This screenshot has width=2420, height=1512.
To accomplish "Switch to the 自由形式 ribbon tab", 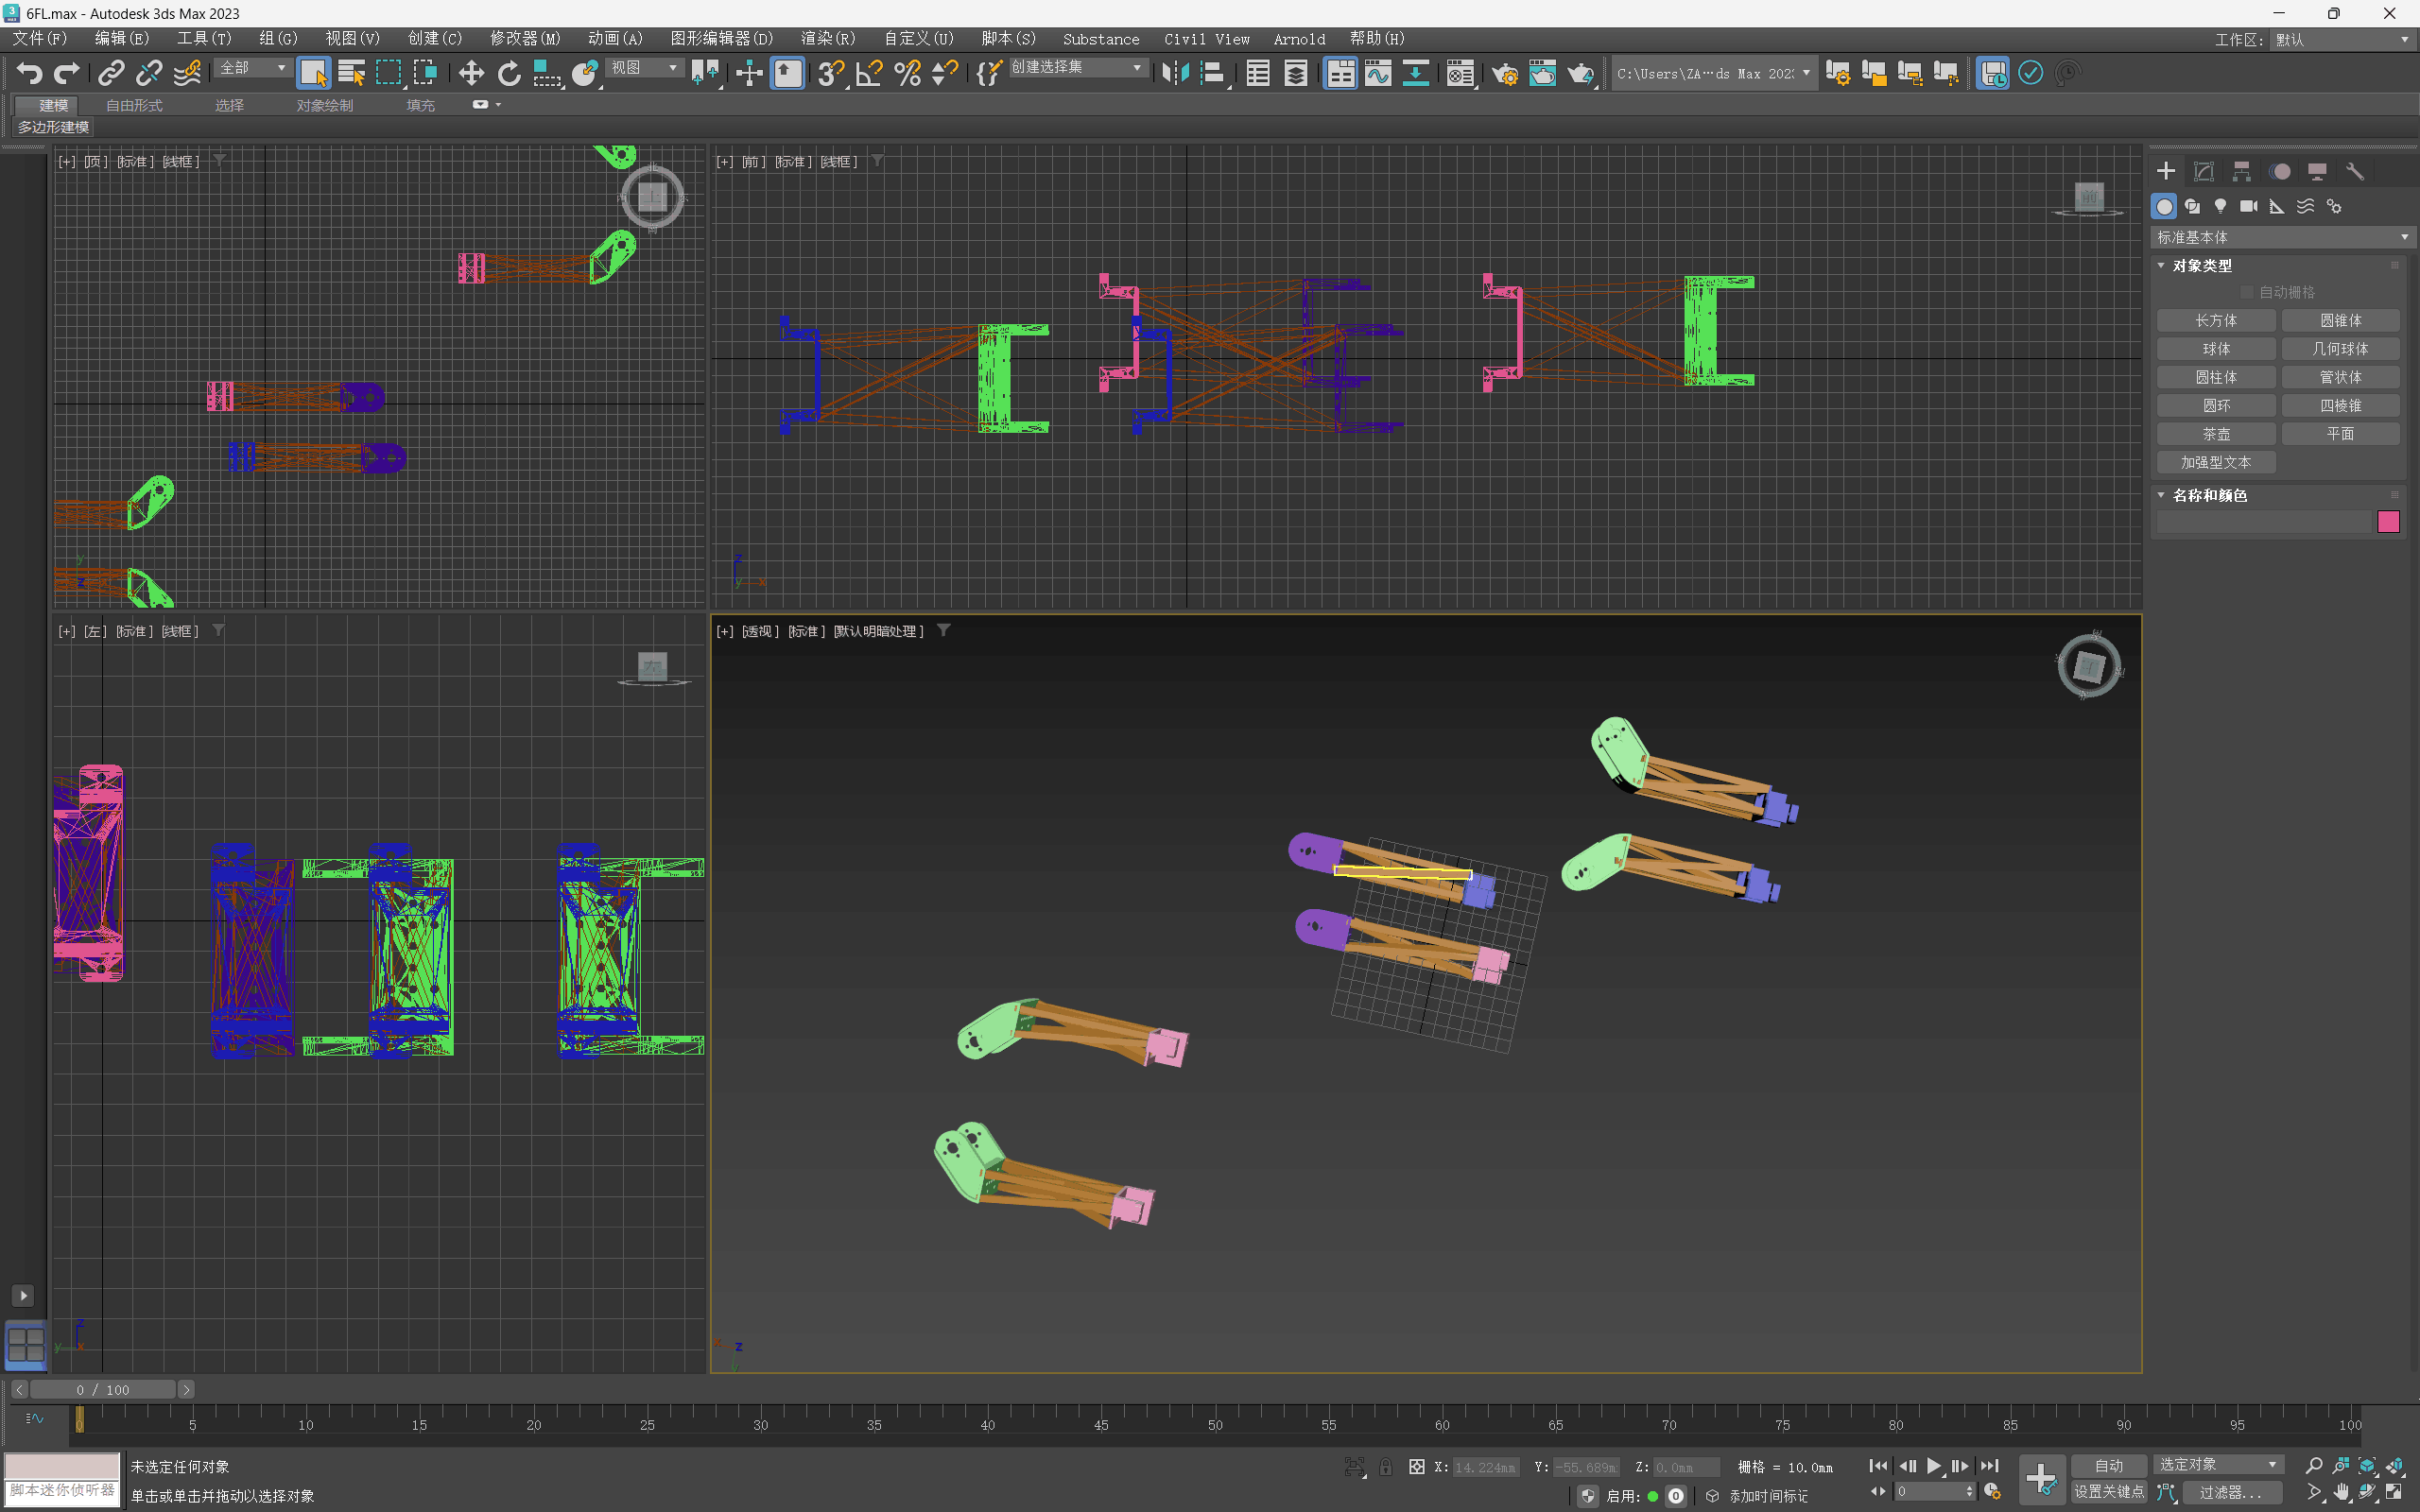I will point(134,105).
